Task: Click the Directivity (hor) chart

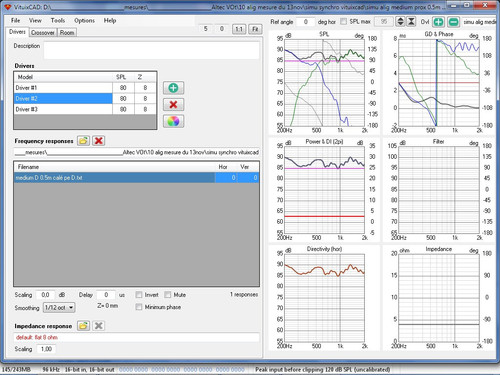Action: pos(324,297)
